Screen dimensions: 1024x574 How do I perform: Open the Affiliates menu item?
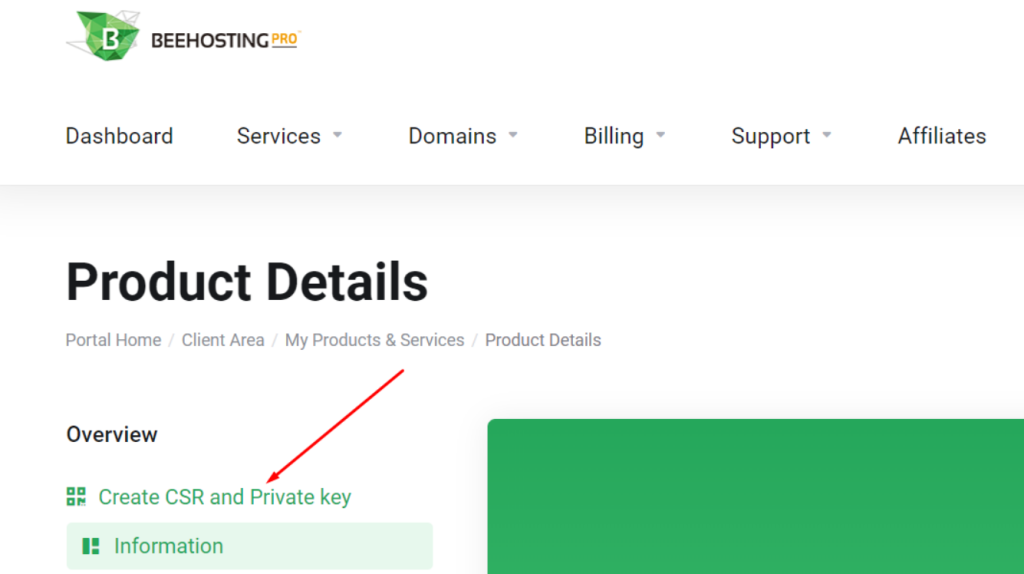[941, 136]
